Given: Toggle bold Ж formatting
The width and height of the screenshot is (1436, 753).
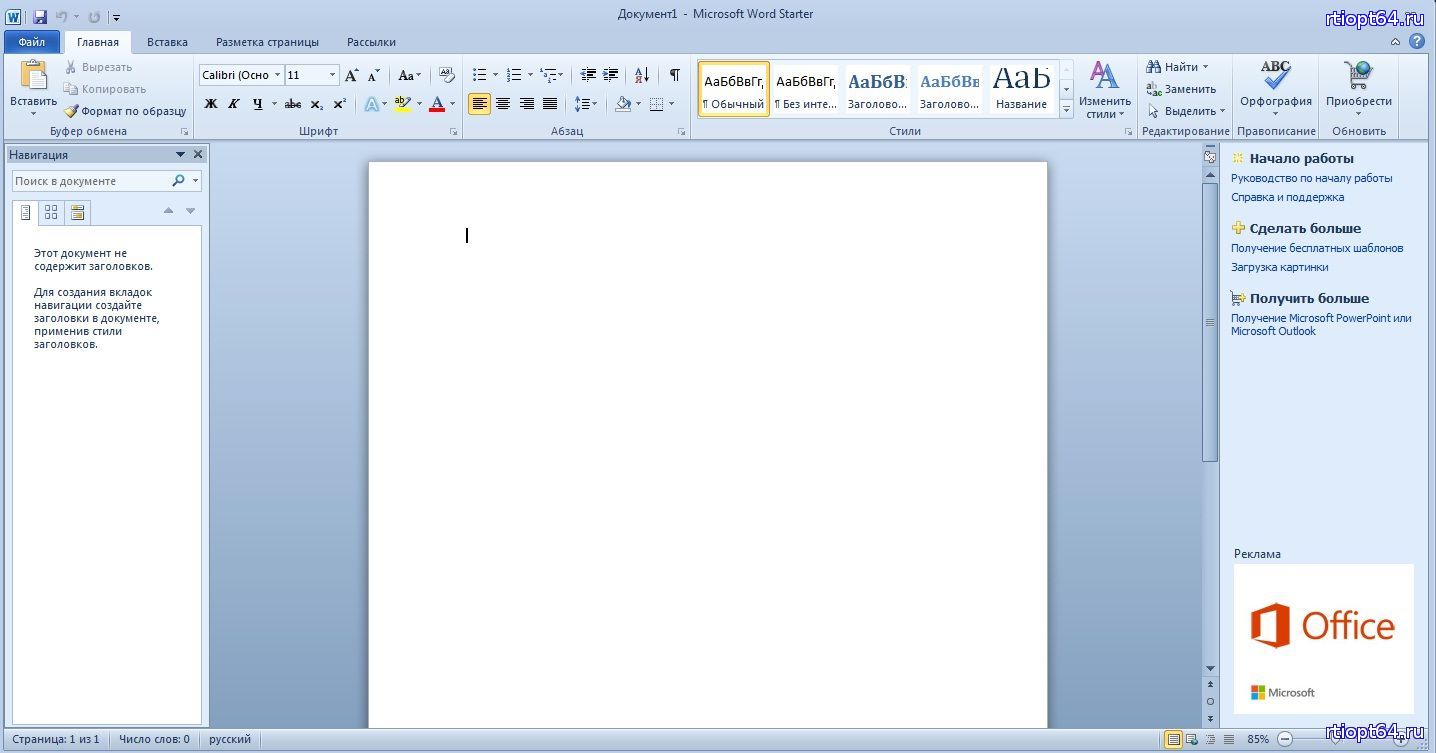Looking at the screenshot, I should click(211, 104).
